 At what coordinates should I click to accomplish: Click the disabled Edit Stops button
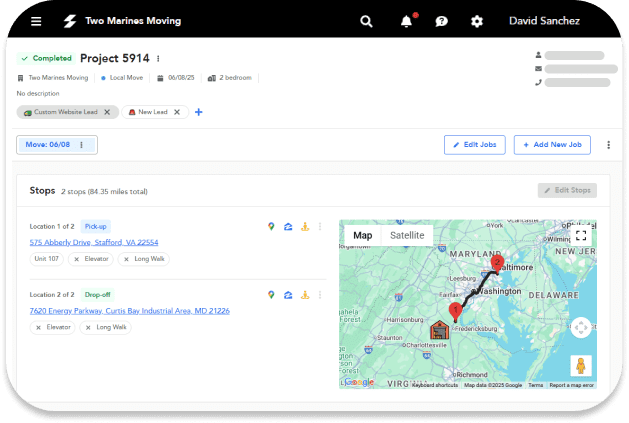click(567, 190)
